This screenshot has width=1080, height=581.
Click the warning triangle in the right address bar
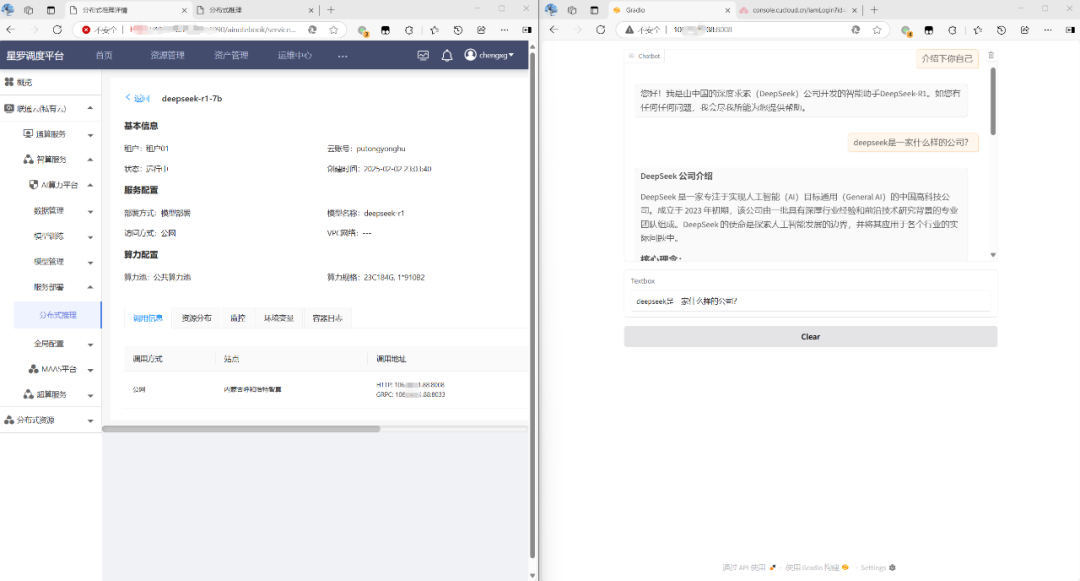pos(629,30)
